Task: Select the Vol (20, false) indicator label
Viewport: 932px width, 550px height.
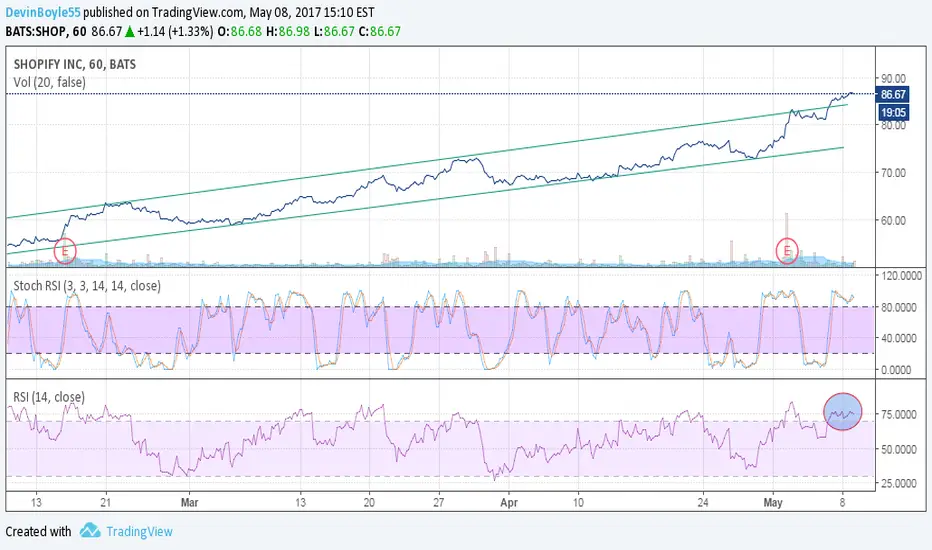Action: 49,82
